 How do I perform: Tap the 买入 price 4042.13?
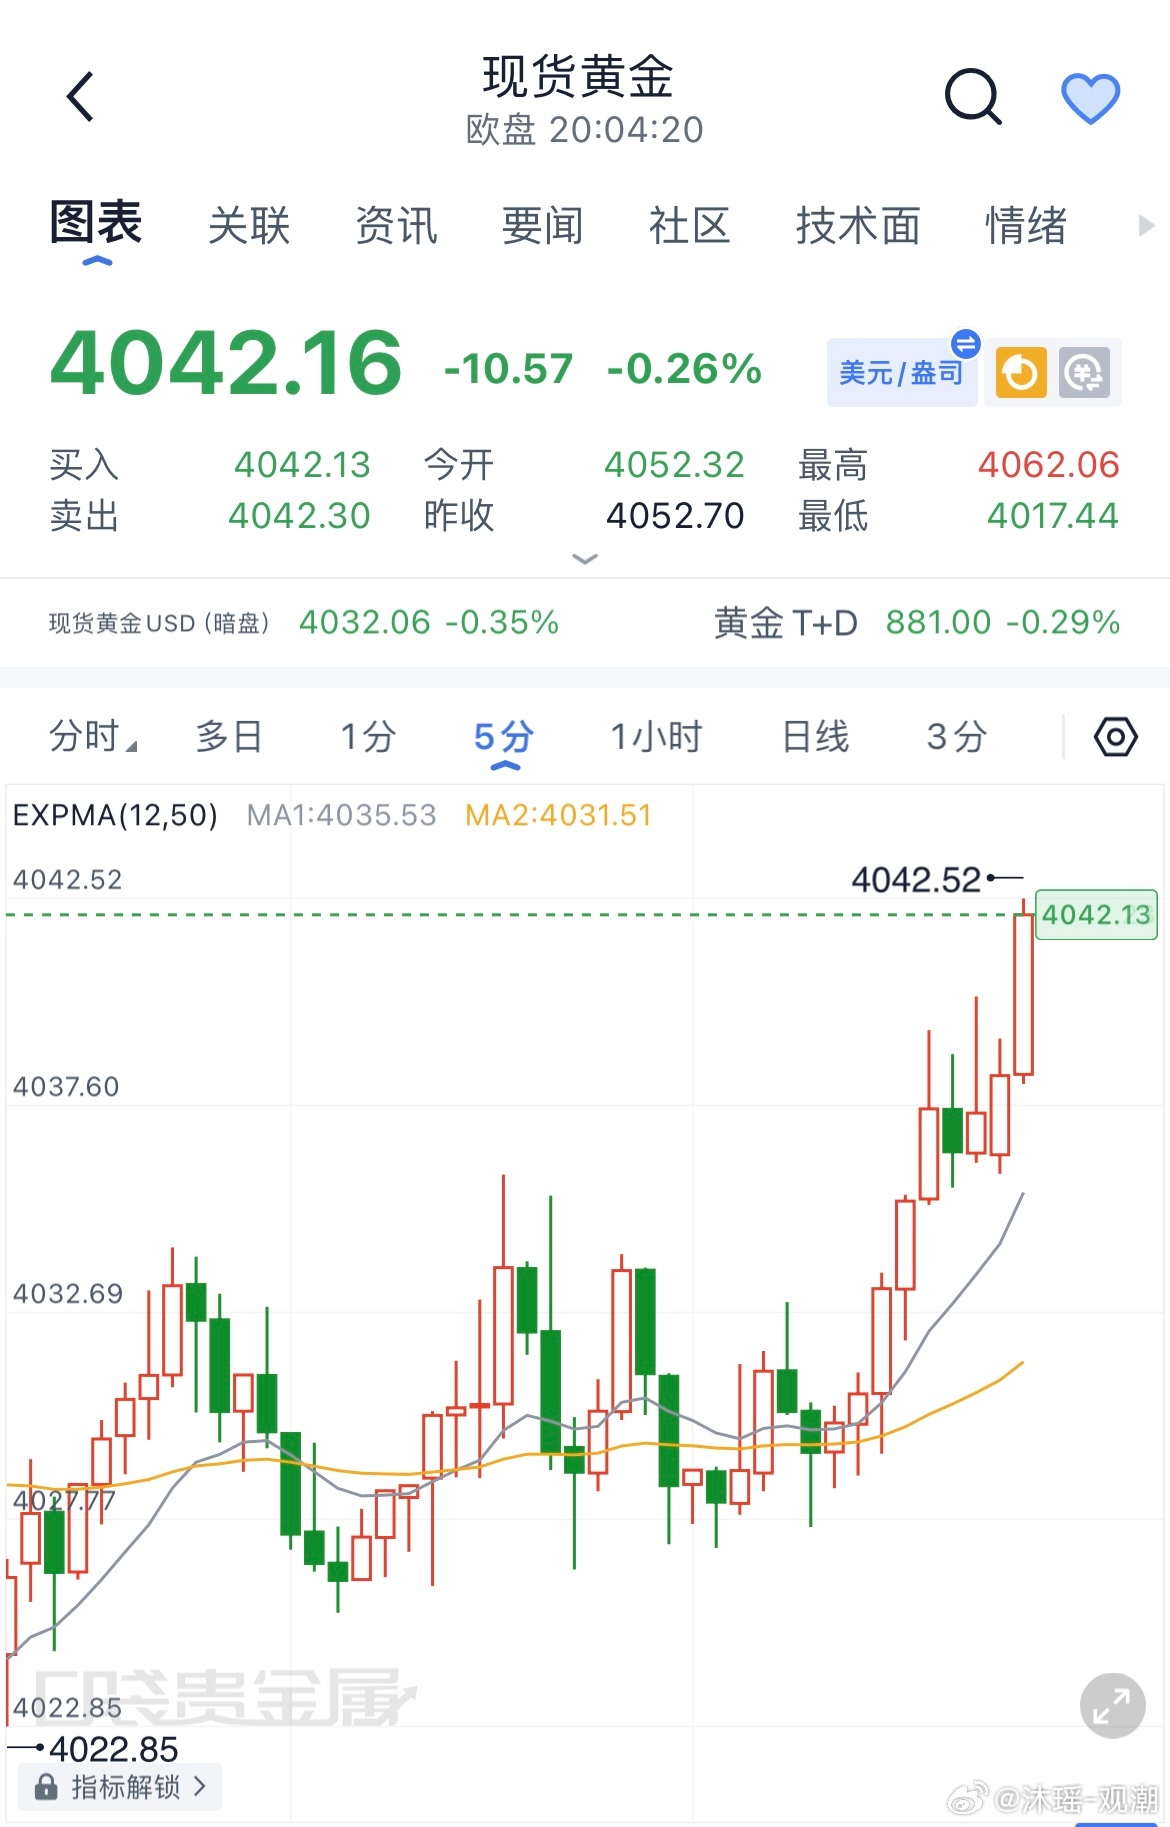[302, 465]
